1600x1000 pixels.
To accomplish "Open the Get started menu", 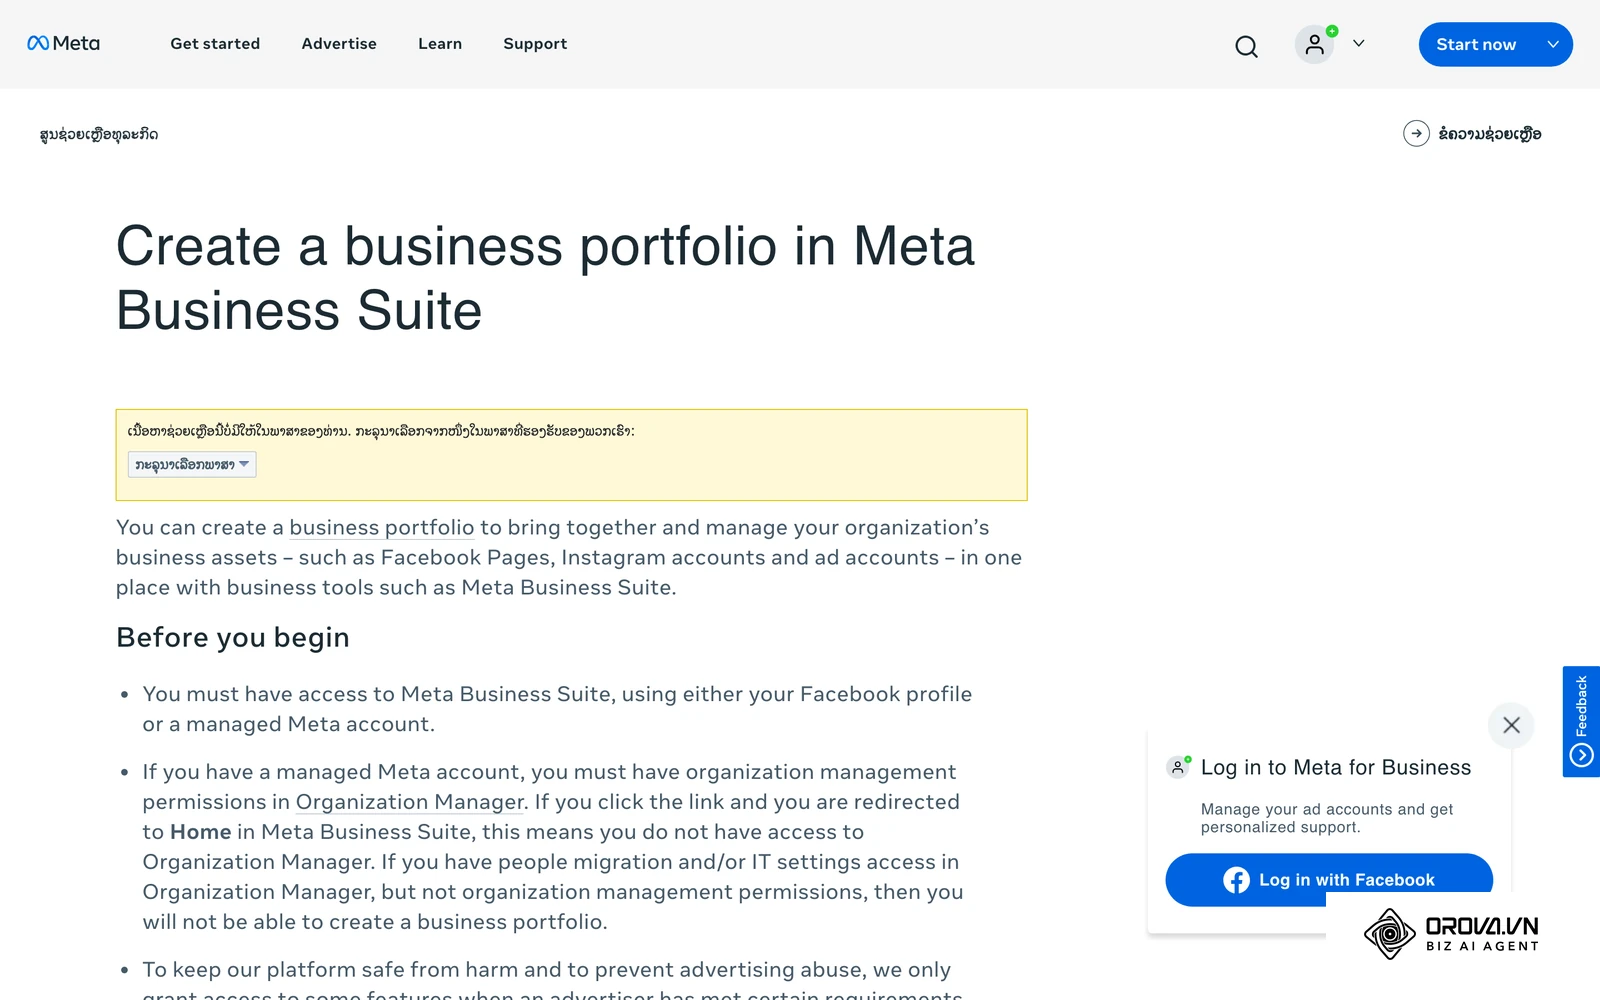I will [215, 44].
